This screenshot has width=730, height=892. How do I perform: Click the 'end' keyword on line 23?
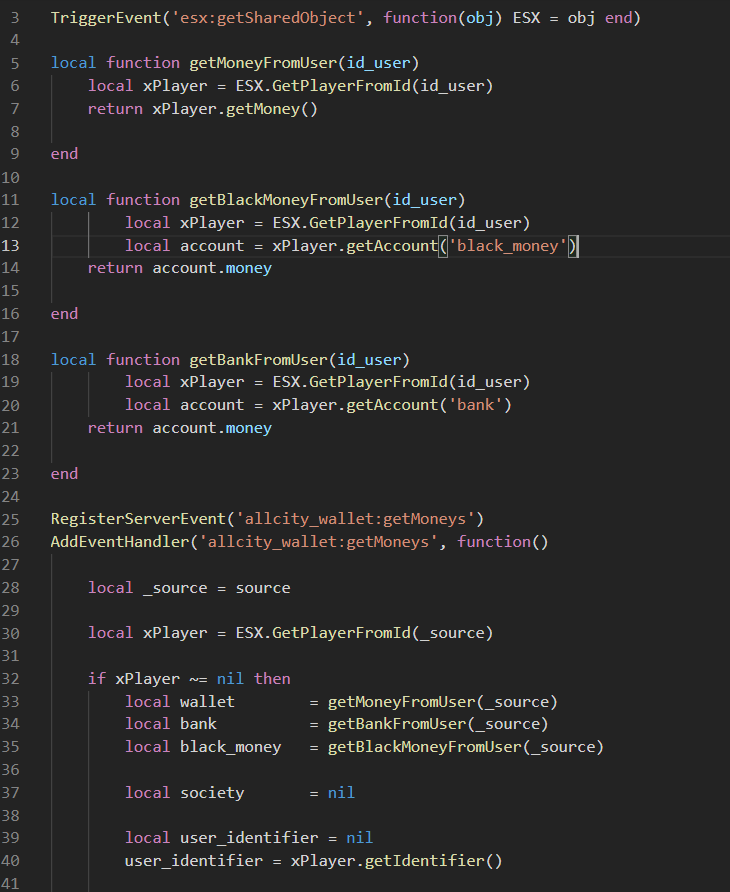click(x=64, y=474)
